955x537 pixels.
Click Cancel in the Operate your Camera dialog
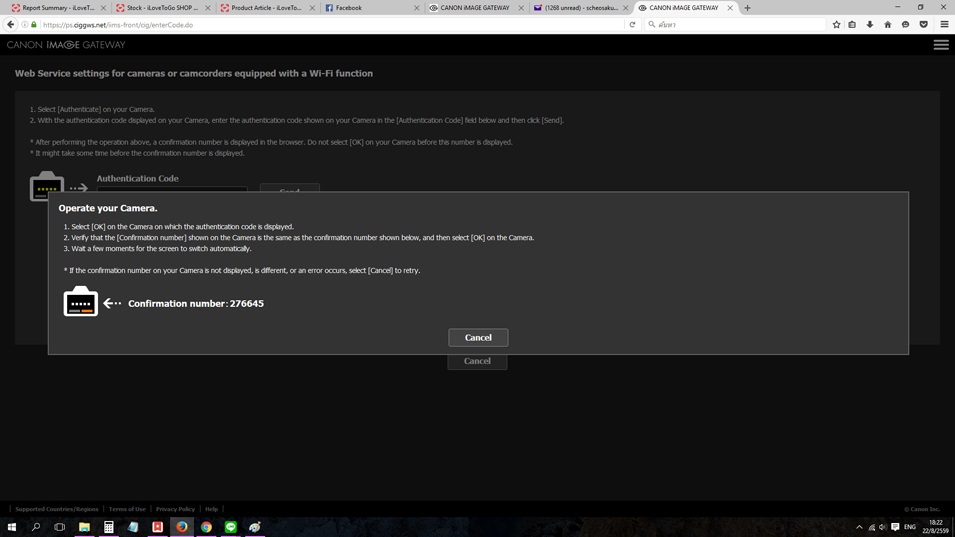[x=478, y=337]
